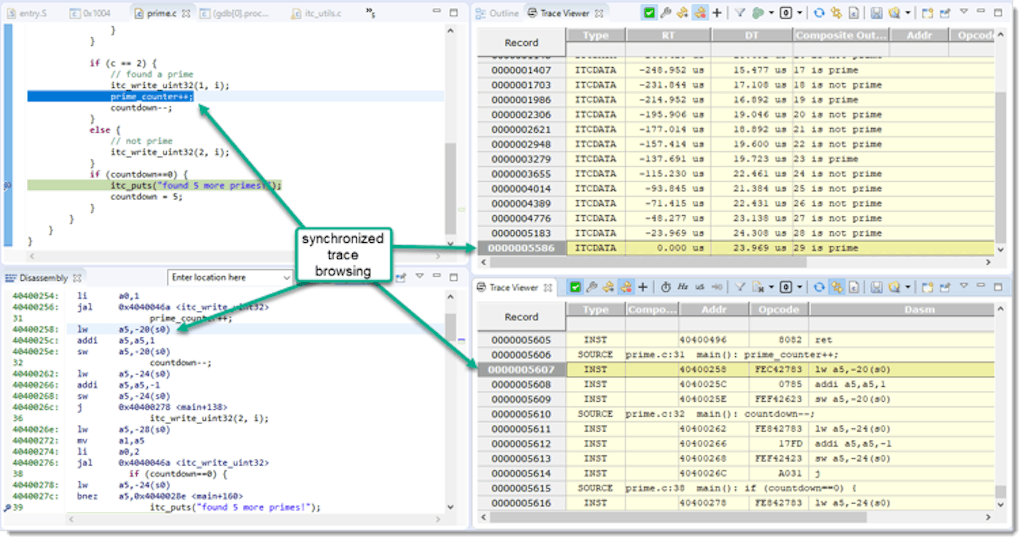This screenshot has width=1024, height=542.
Task: Click the itc_puts source line in prime.c
Action: pos(196,185)
